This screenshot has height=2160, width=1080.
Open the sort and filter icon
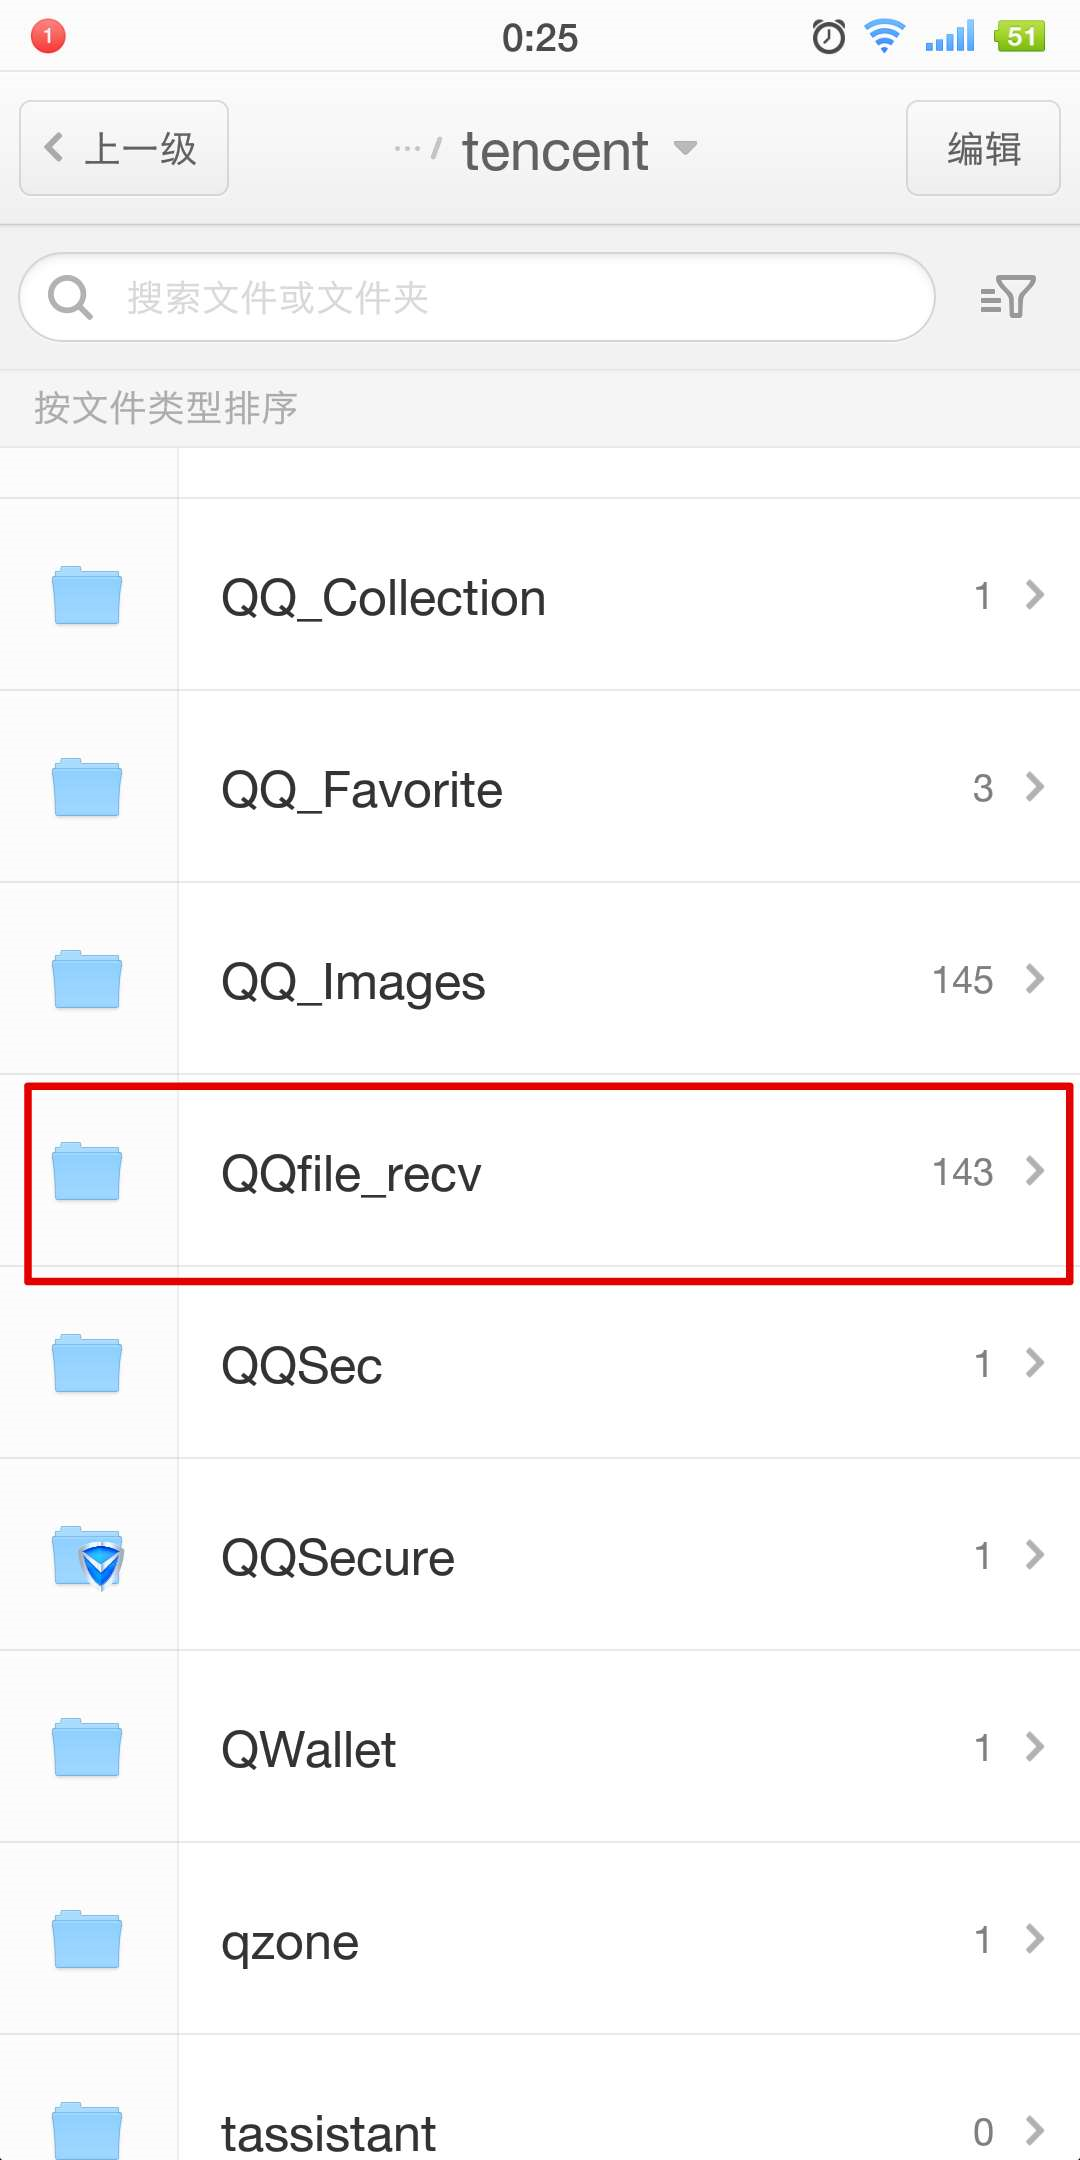(x=1007, y=297)
